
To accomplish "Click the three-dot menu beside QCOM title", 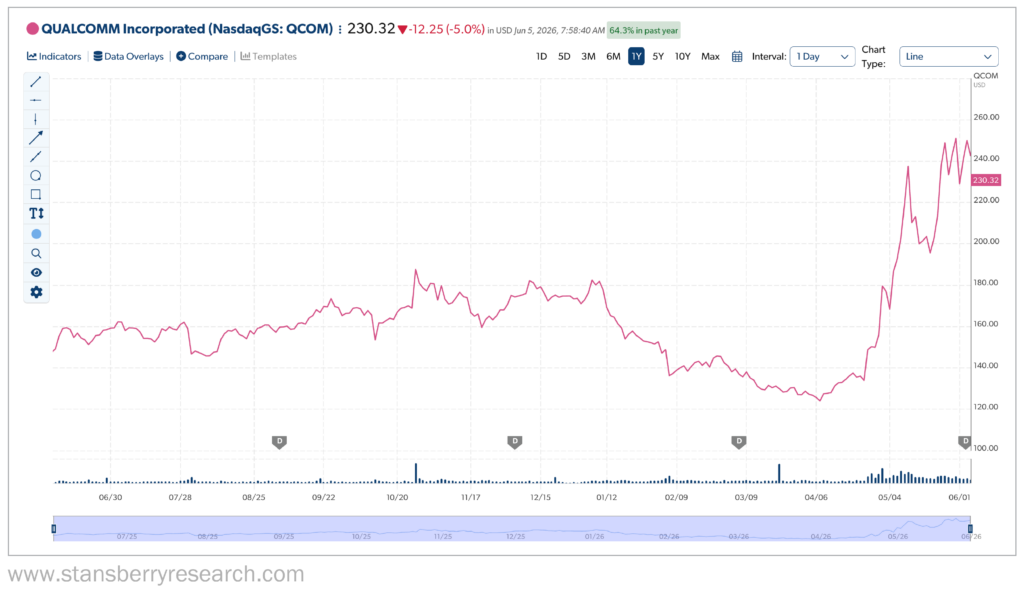I will point(340,29).
